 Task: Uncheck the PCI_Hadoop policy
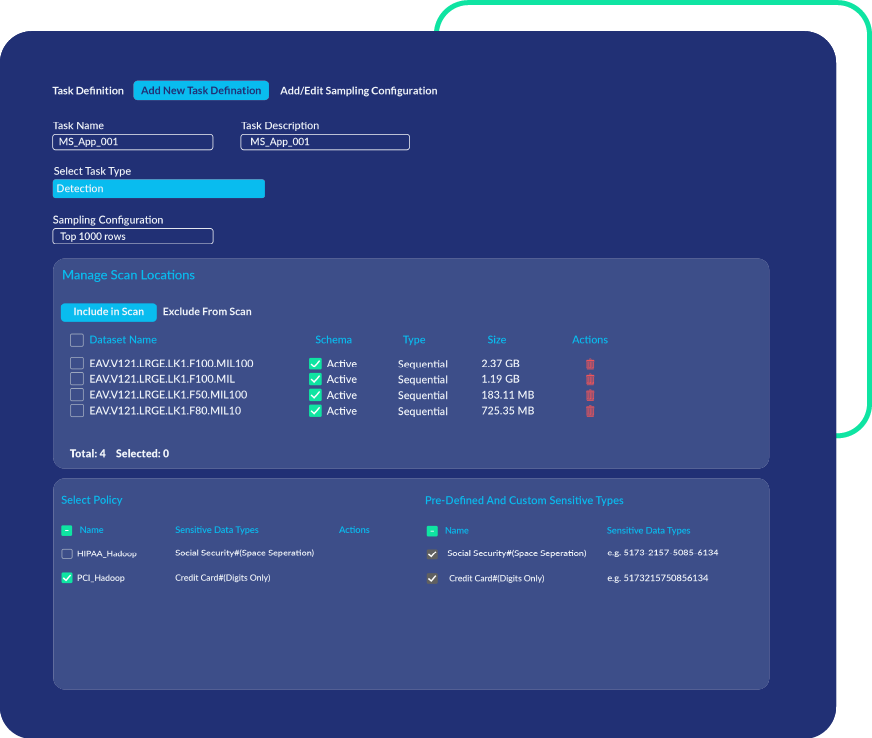66,578
